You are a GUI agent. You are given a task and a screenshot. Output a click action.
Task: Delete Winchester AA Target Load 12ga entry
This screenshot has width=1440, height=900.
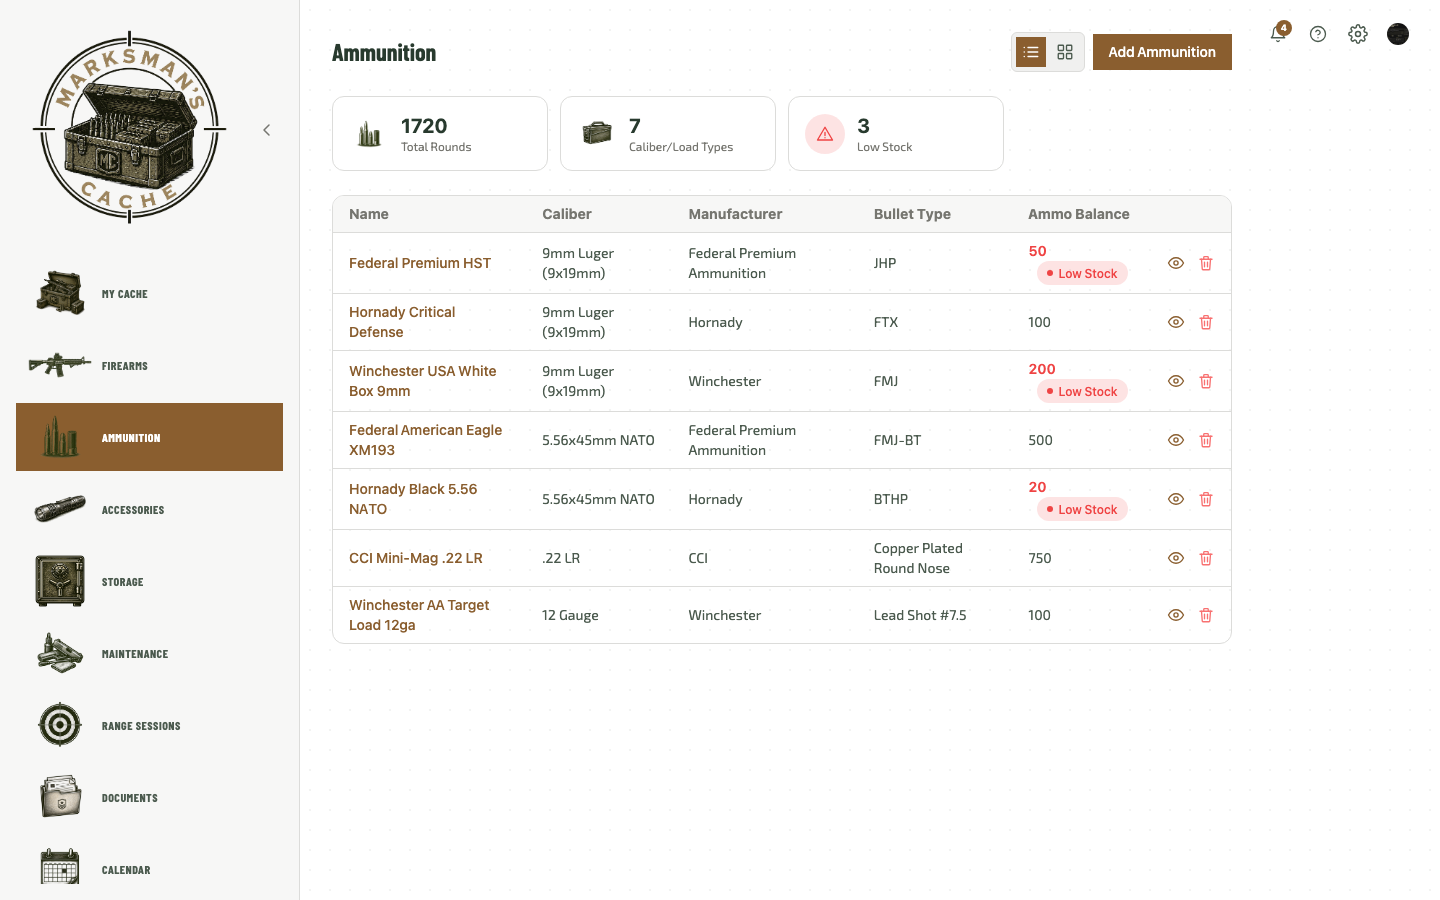click(x=1206, y=615)
